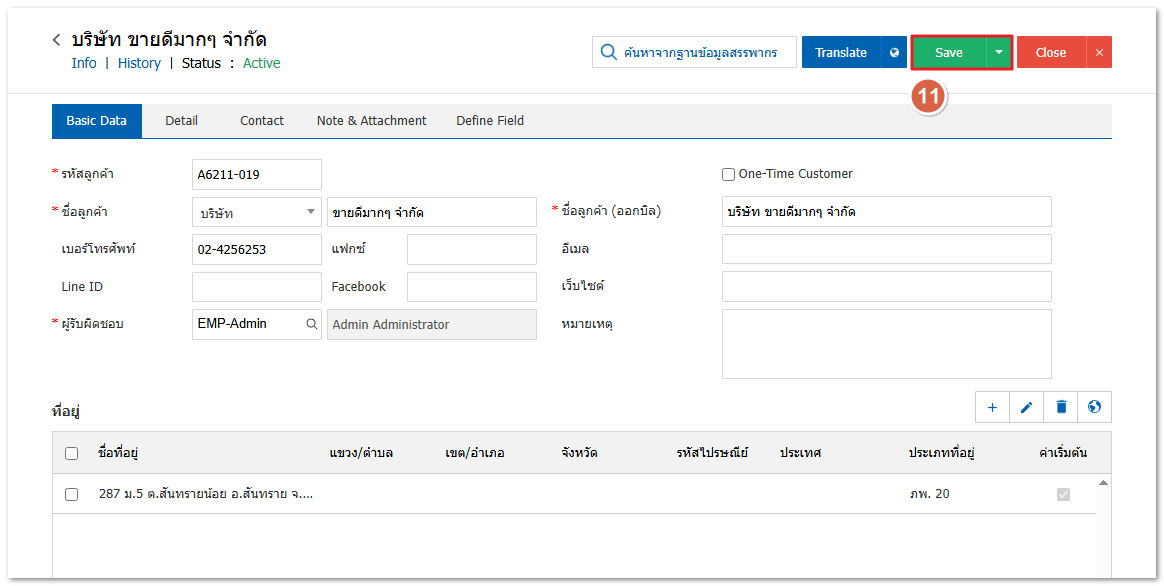Expand the Save button dropdown arrow
1164x586 pixels.
point(999,53)
